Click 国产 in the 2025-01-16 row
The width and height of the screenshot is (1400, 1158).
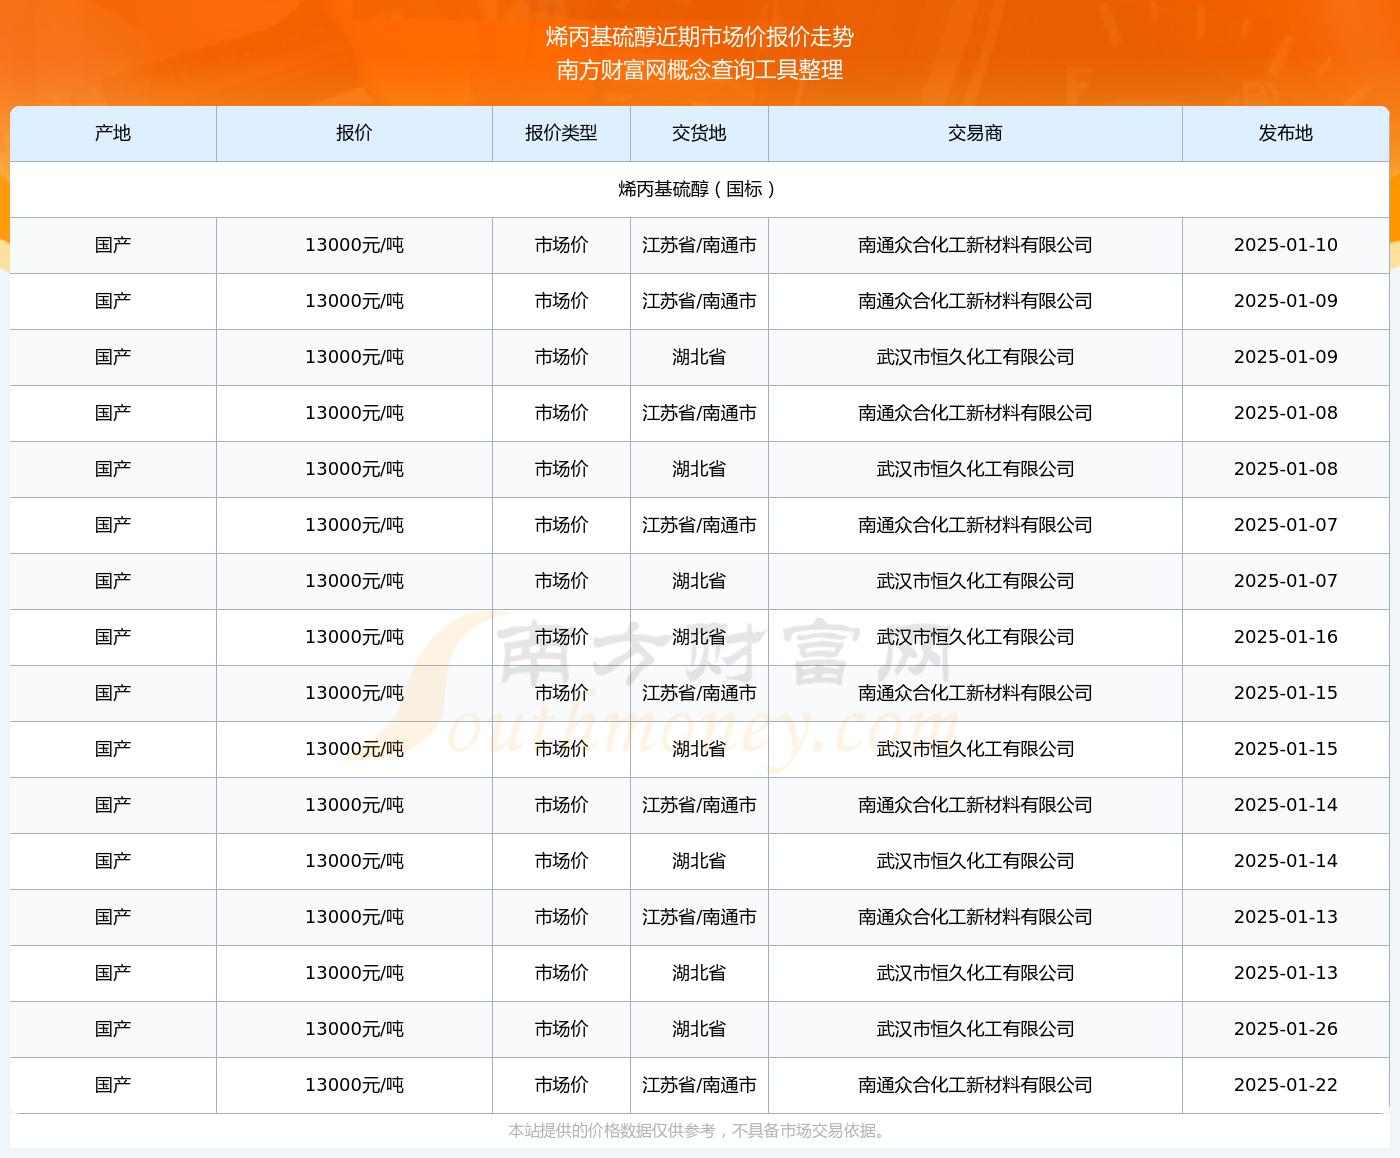coord(113,637)
